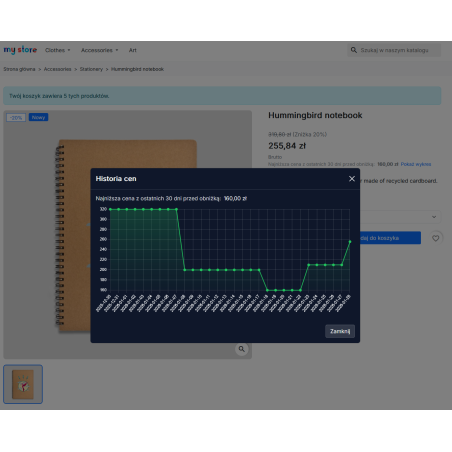Expand the Accessories dropdown arrow
This screenshot has height=452, width=452.
pyautogui.click(x=117, y=50)
